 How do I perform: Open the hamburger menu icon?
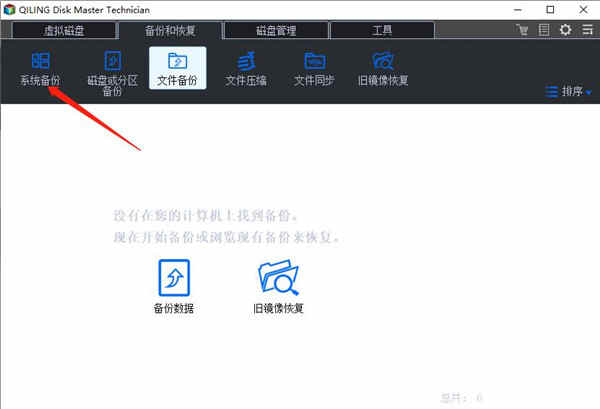pyautogui.click(x=587, y=30)
